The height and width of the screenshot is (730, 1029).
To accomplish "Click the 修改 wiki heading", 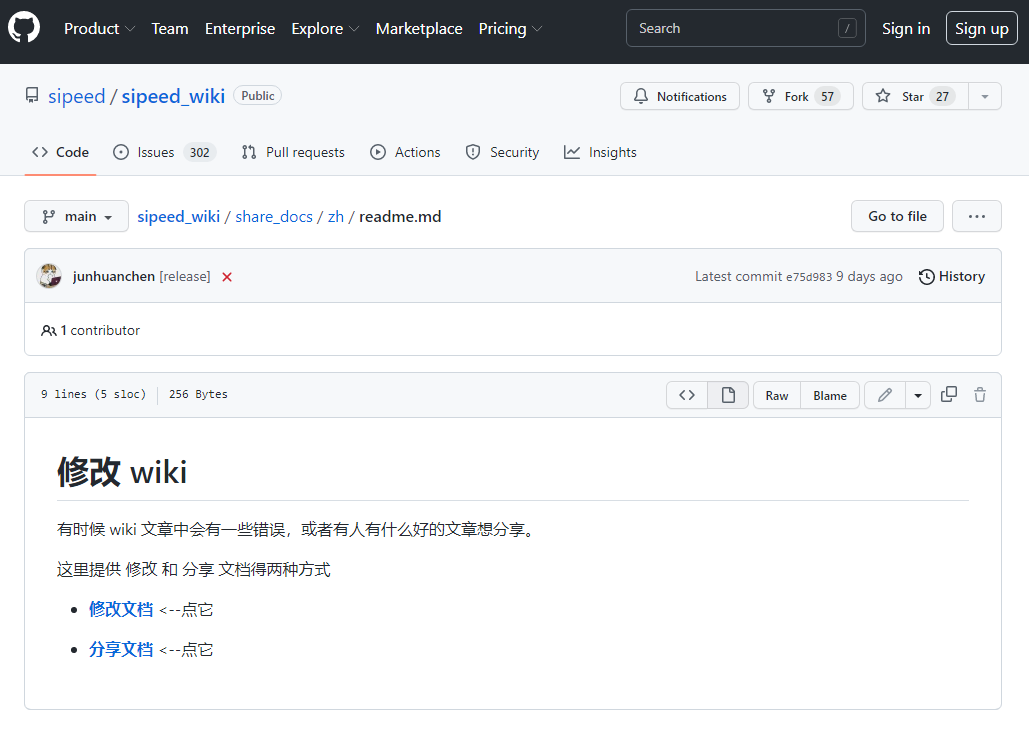I will coord(122,472).
